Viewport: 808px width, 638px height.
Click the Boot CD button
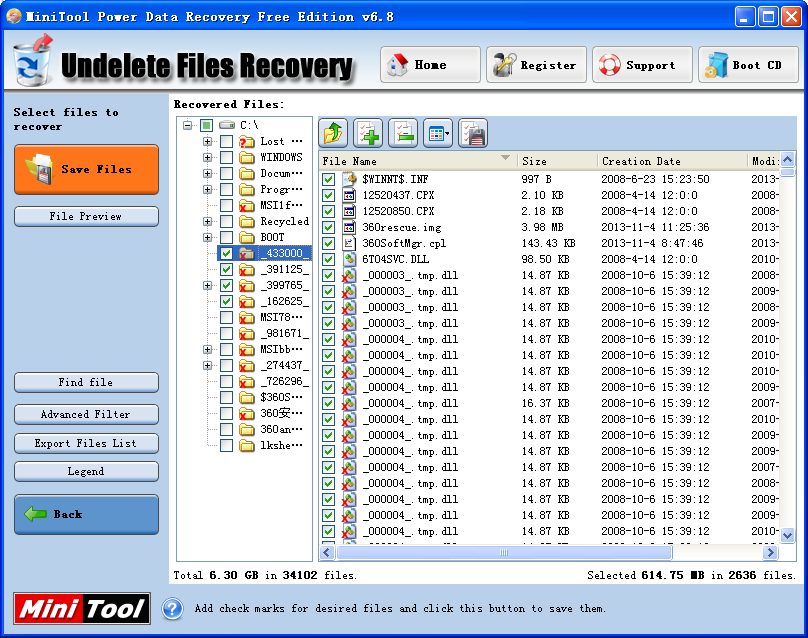pos(748,64)
